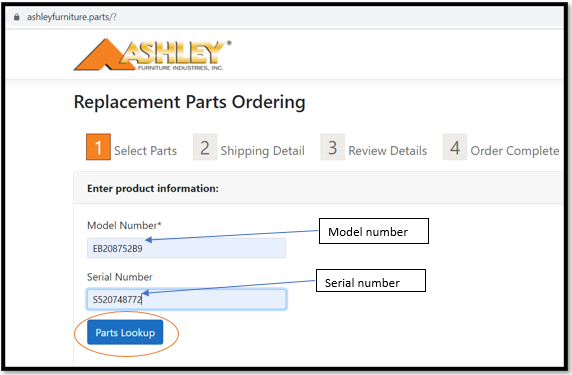Select step 3 Review Details
The image size is (572, 375).
(x=374, y=147)
